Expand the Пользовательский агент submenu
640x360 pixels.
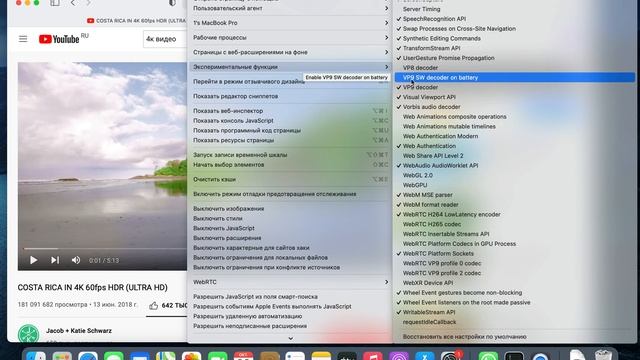[290, 8]
